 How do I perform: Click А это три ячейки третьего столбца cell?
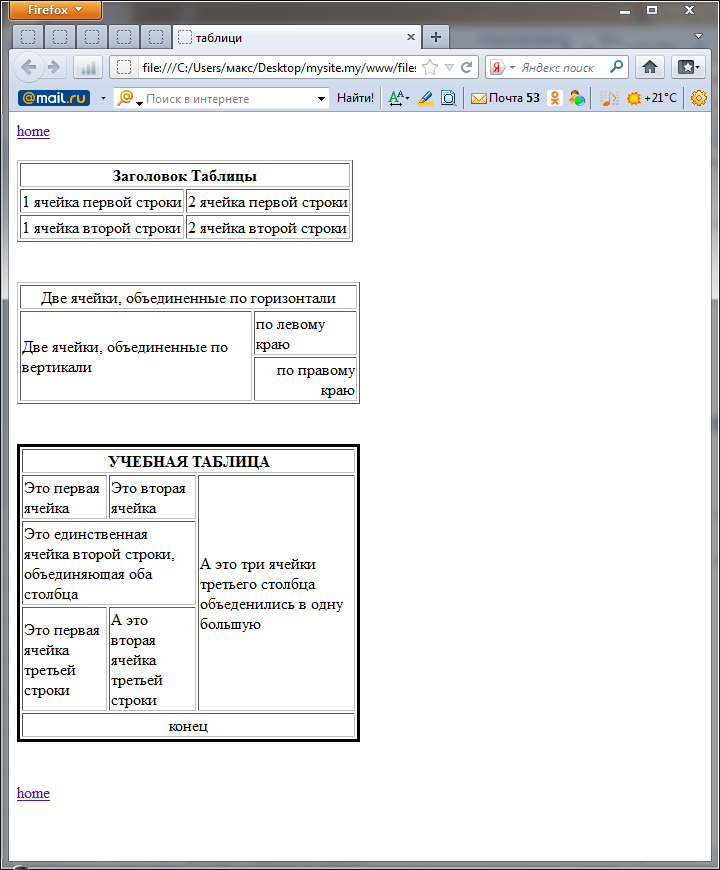tap(276, 593)
